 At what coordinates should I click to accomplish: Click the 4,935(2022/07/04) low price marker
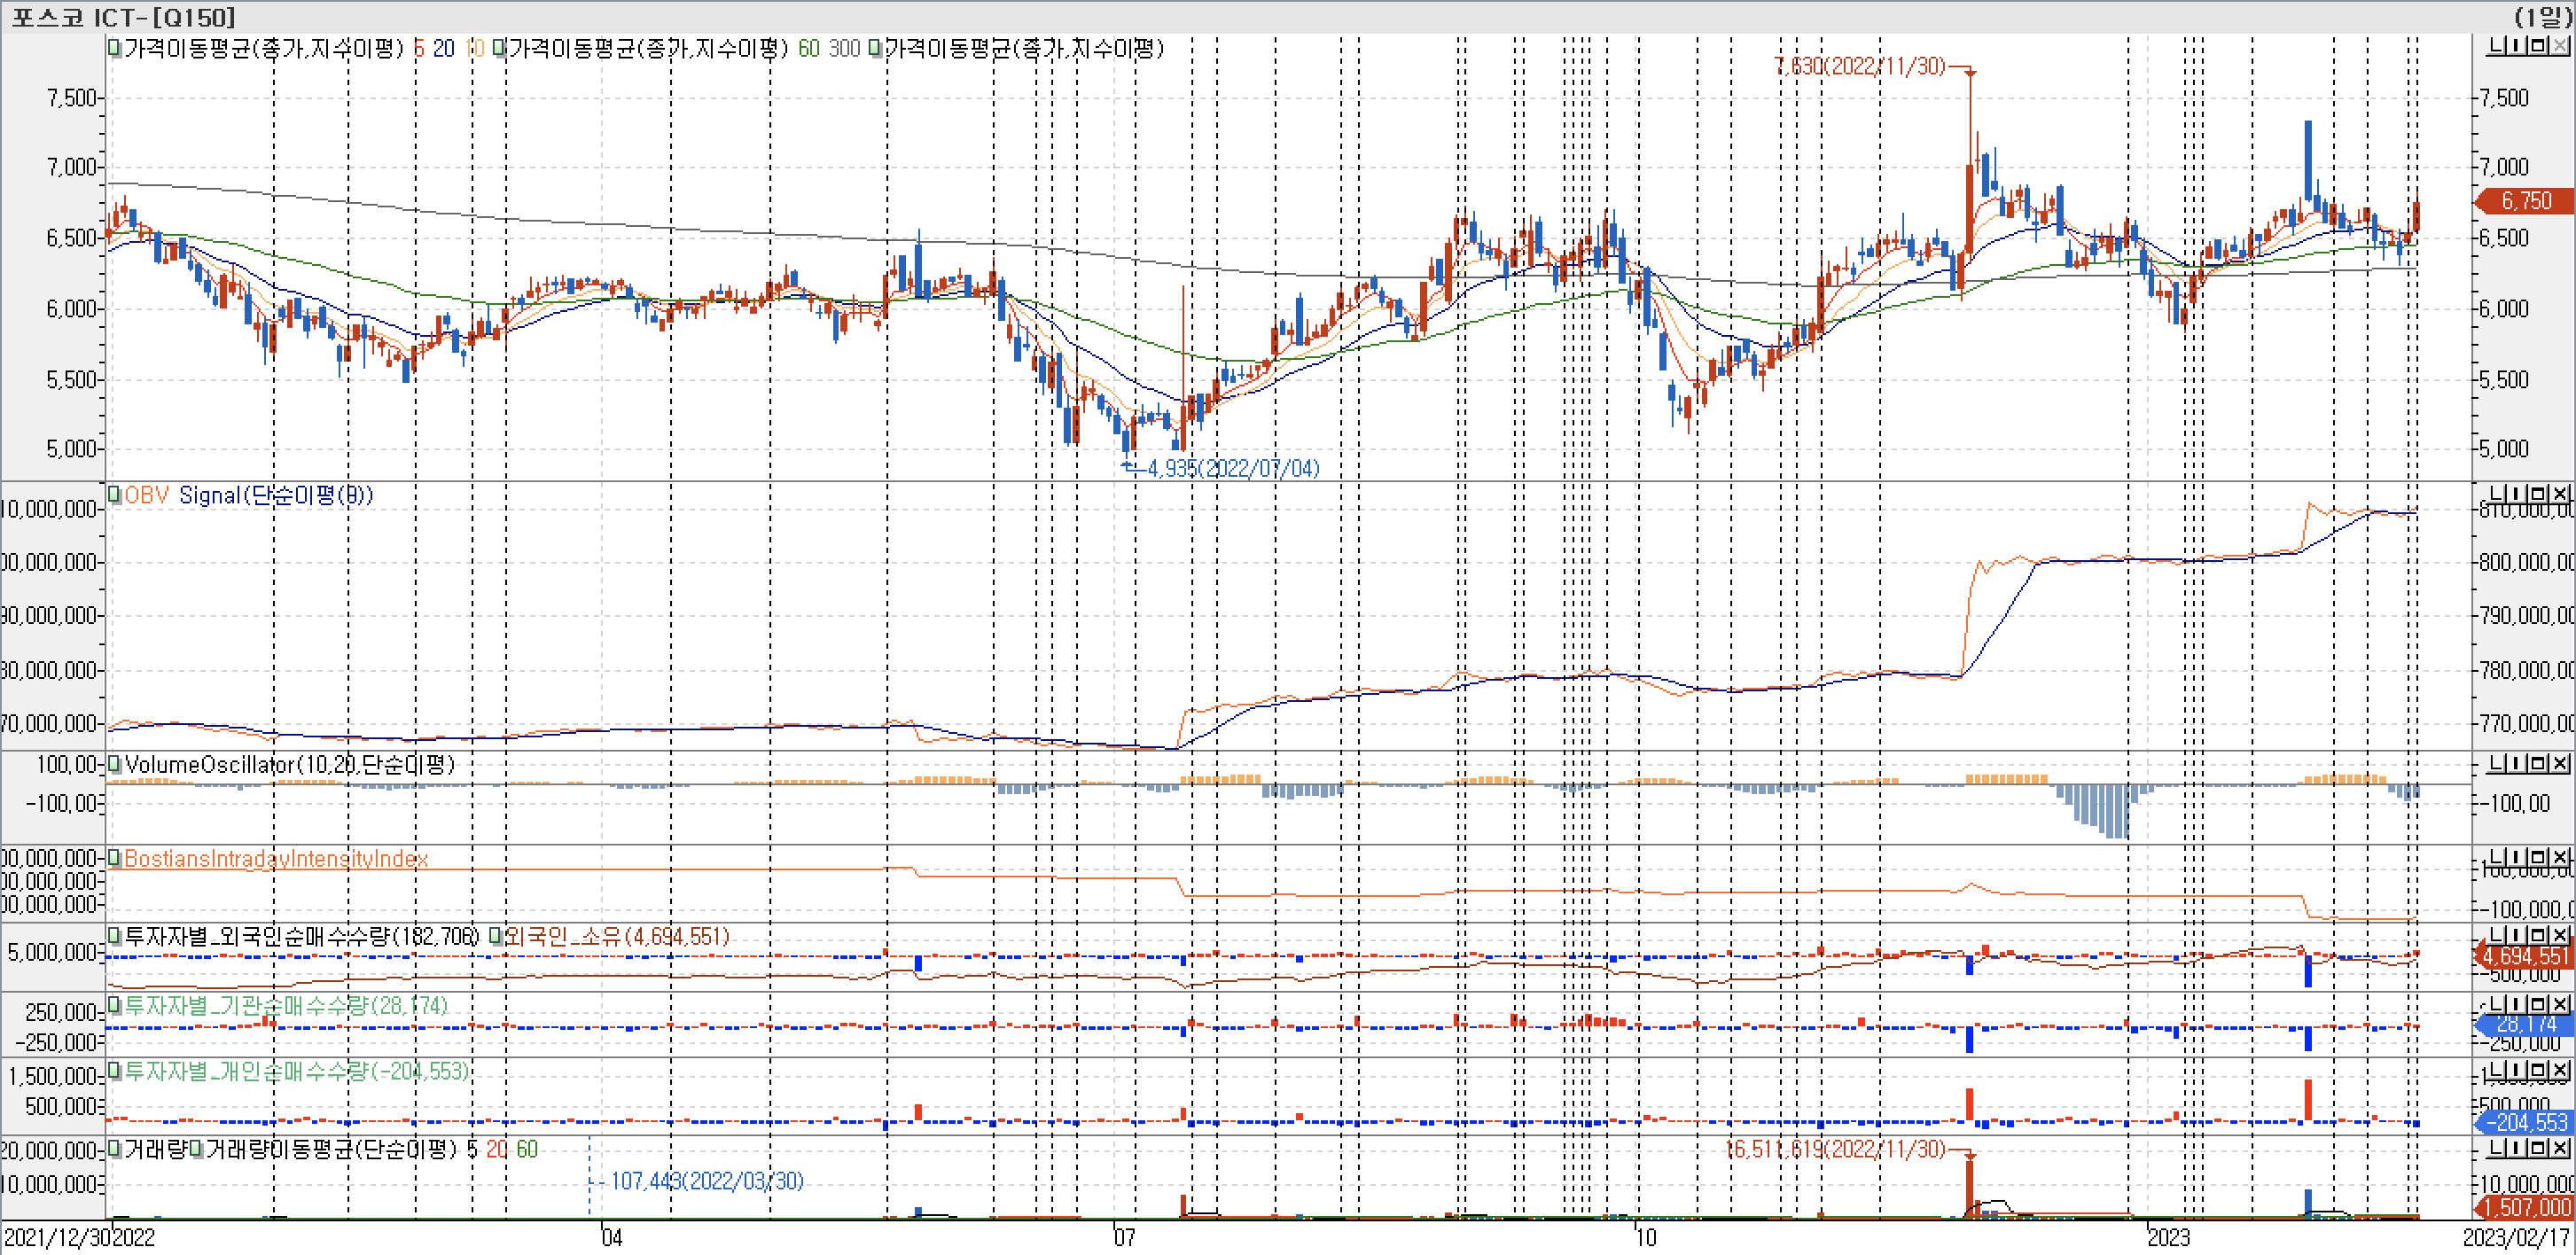click(1232, 468)
